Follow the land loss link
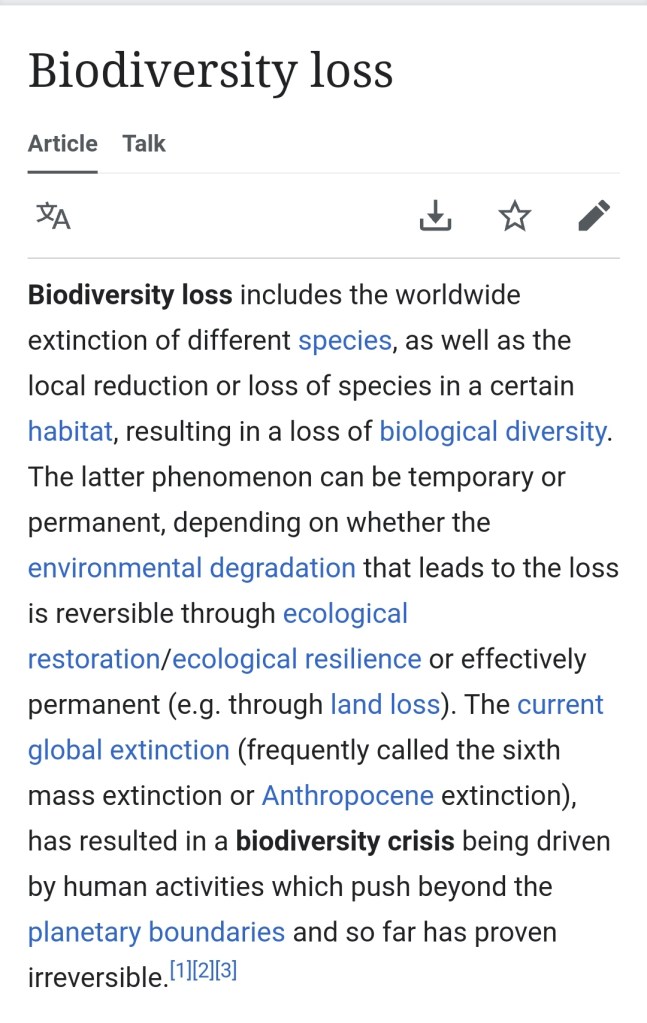Image resolution: width=647 pixels, height=1023 pixels. pyautogui.click(x=385, y=705)
